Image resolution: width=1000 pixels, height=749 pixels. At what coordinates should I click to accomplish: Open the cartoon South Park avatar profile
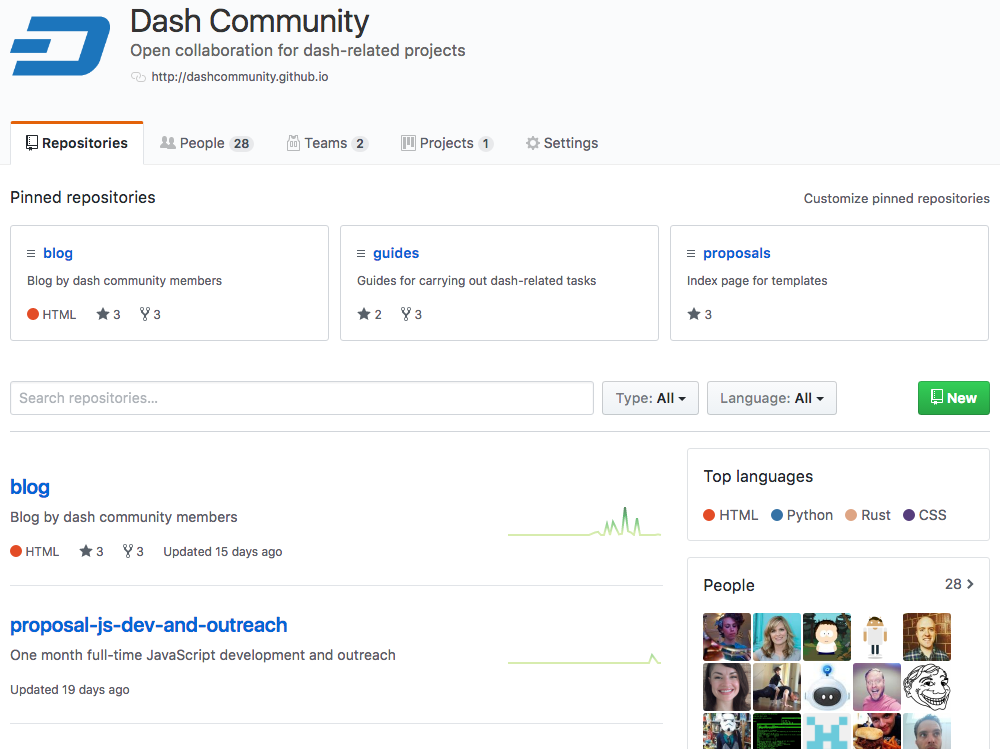[x=827, y=637]
